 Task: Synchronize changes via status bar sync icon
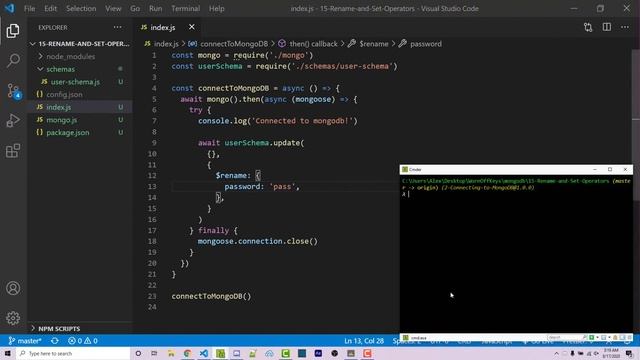coord(55,340)
